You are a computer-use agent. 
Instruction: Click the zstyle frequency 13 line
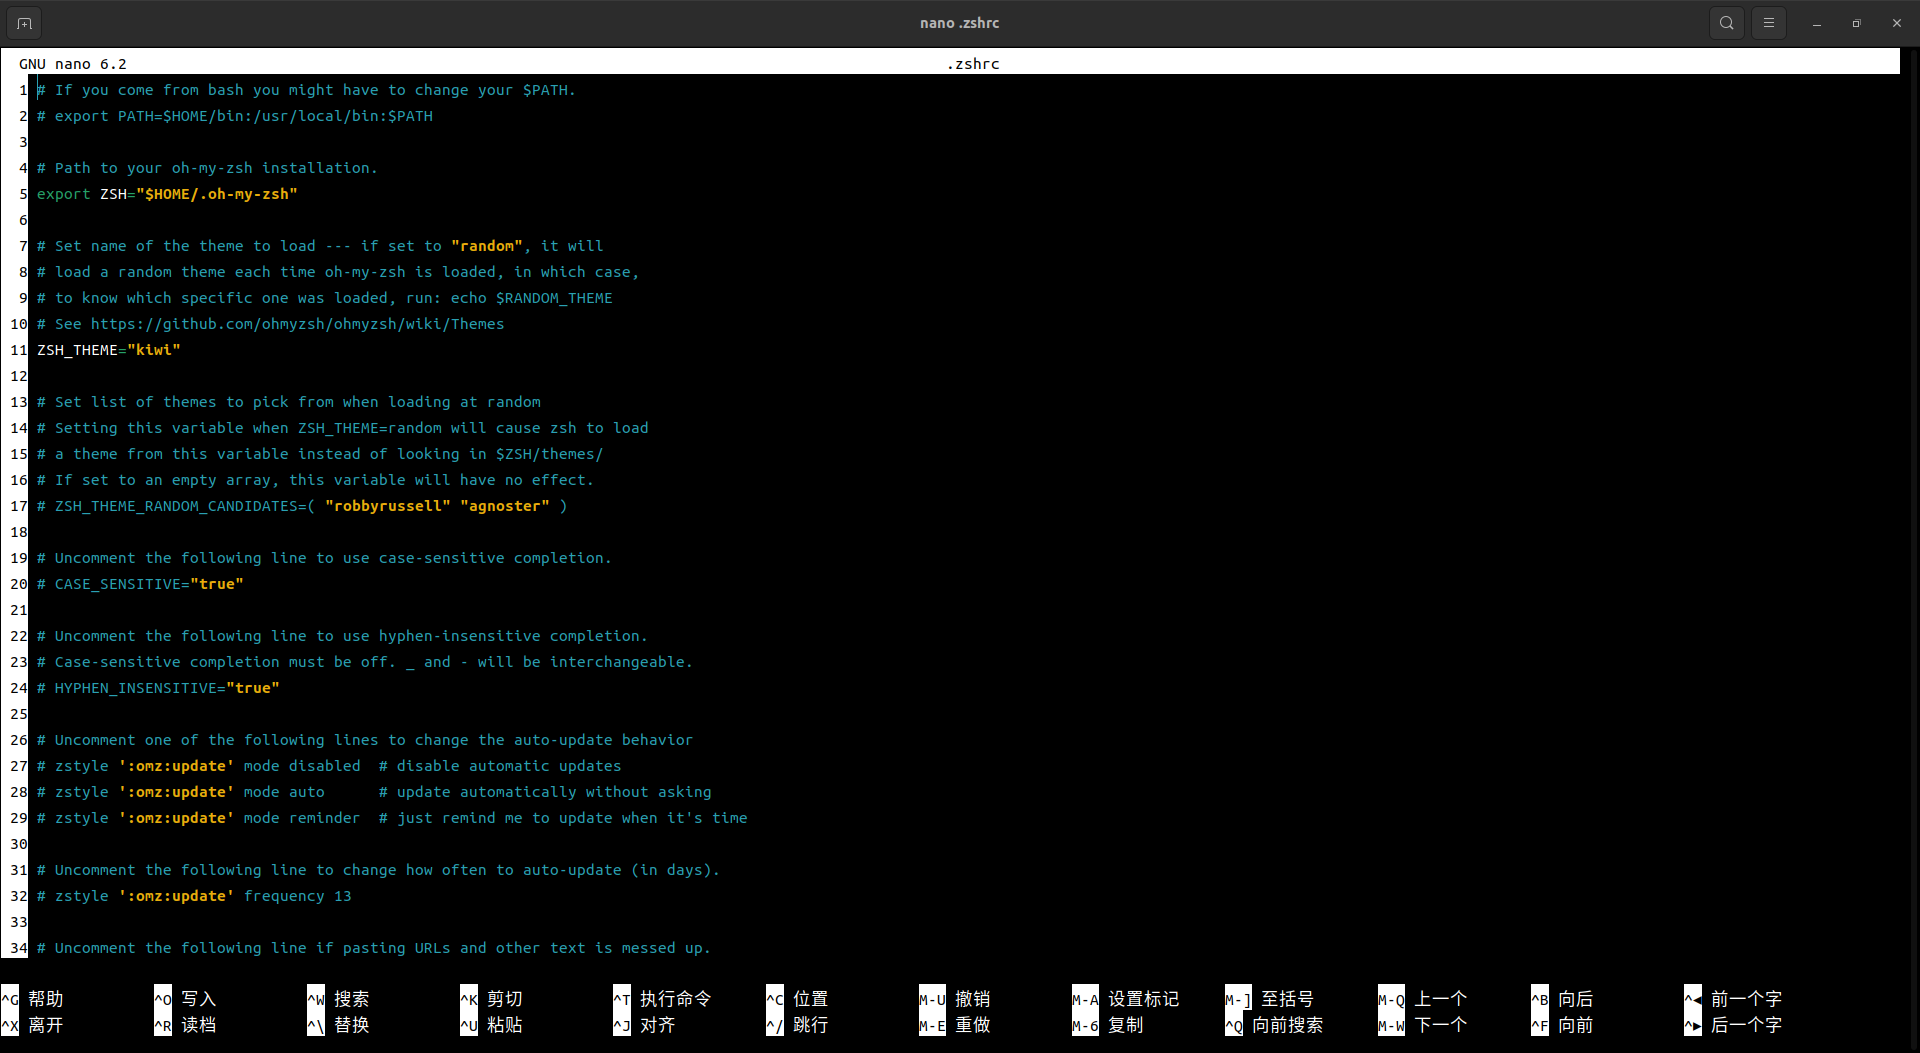pyautogui.click(x=194, y=896)
